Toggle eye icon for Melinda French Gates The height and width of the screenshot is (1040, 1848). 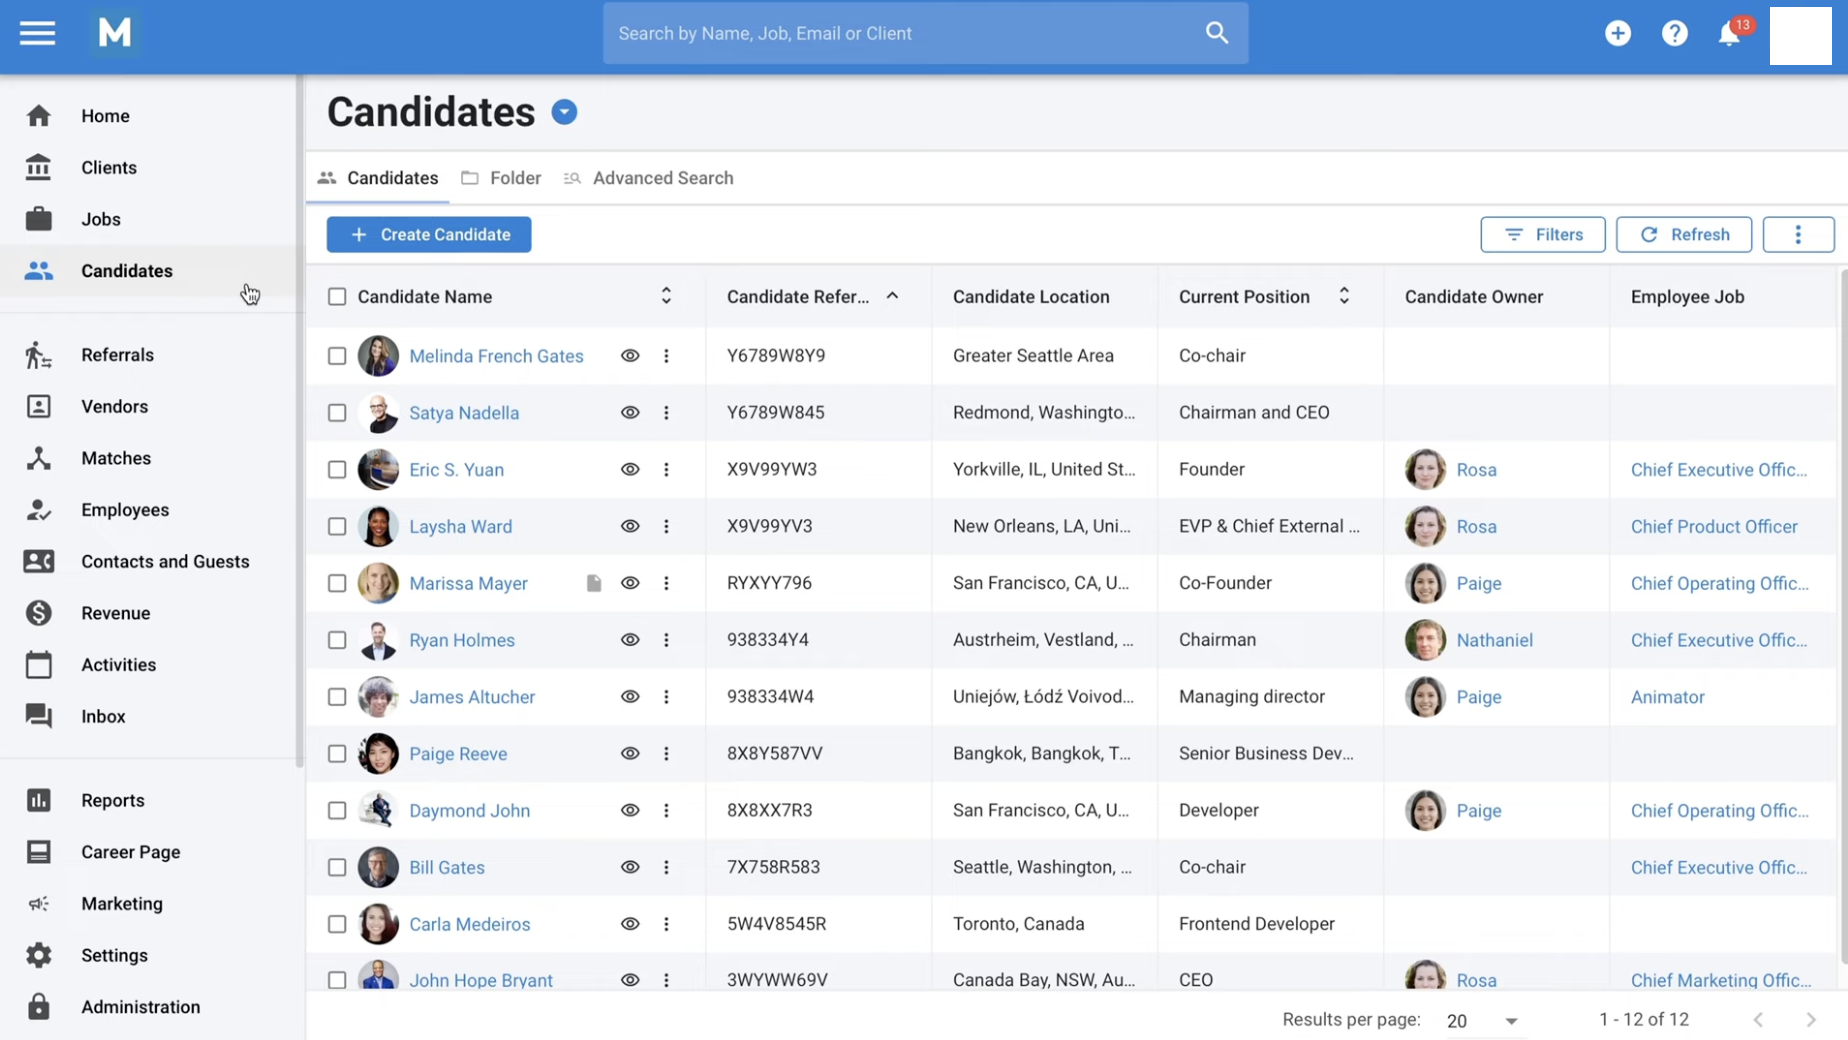[x=630, y=356]
